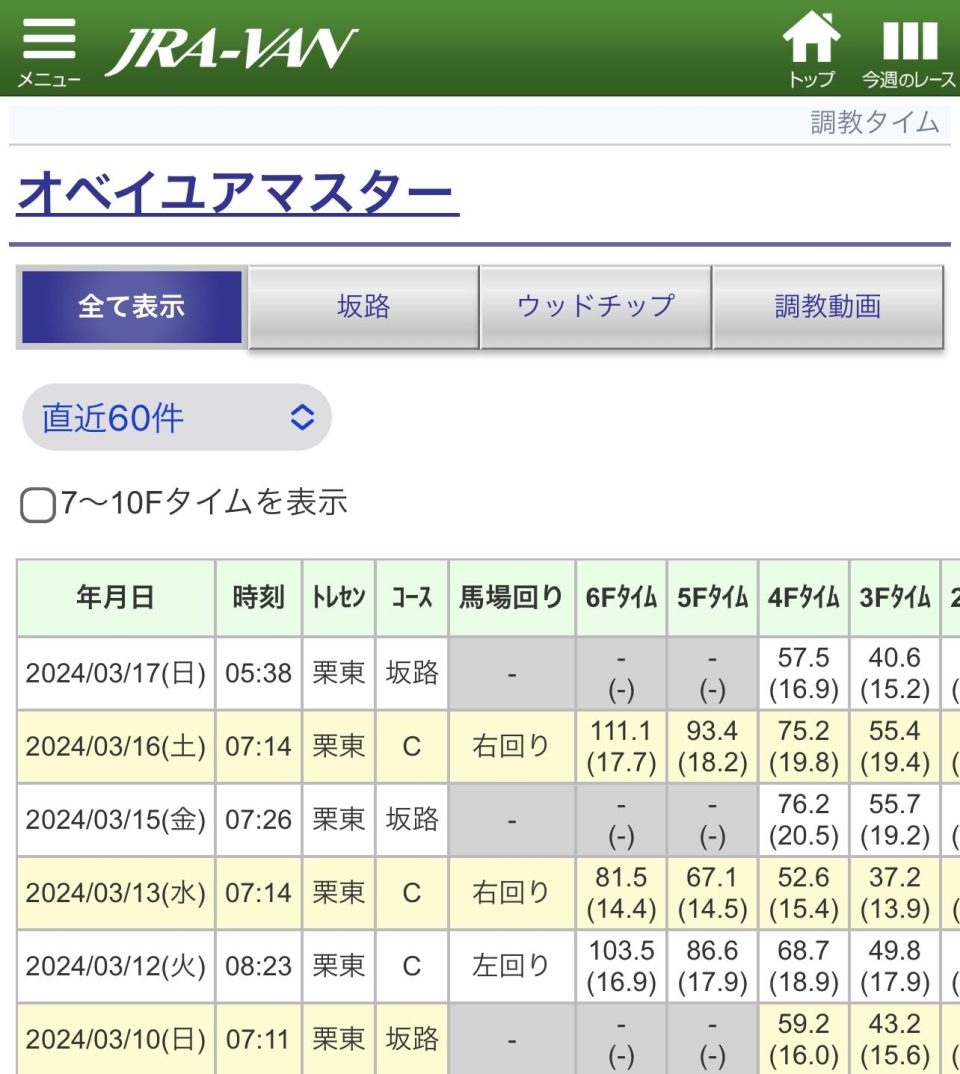Click the JRA-VAN logo
Screen dimensions: 960x1074
point(231,49)
